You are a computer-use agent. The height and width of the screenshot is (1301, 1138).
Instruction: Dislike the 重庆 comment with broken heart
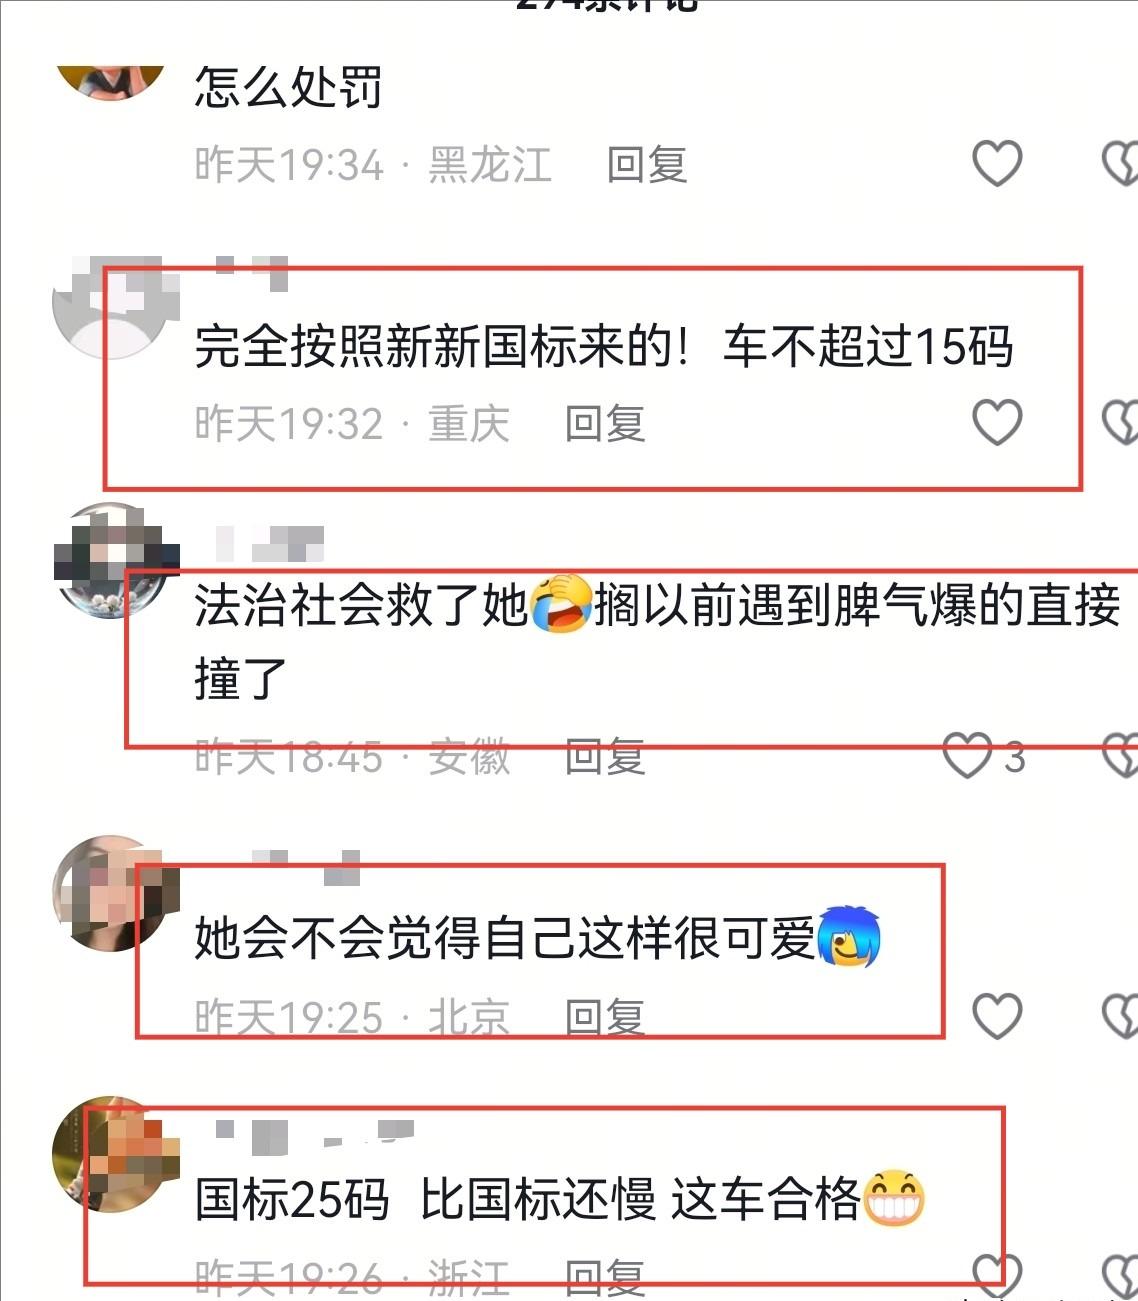point(1121,423)
